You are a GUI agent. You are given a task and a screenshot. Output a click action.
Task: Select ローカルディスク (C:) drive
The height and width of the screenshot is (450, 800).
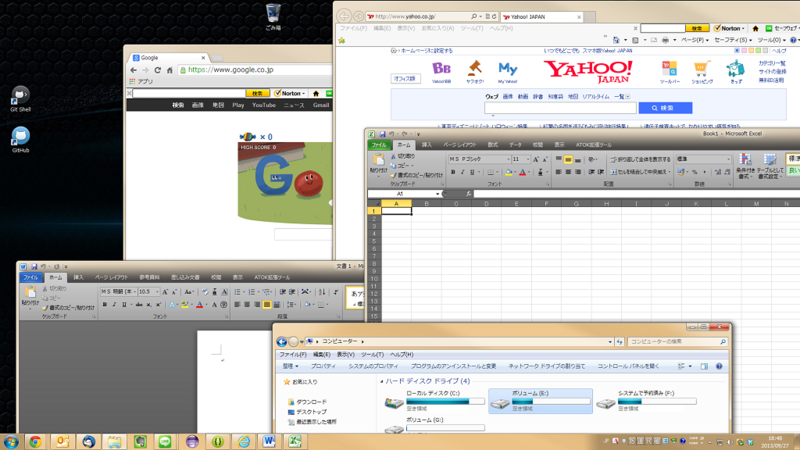[x=434, y=401]
